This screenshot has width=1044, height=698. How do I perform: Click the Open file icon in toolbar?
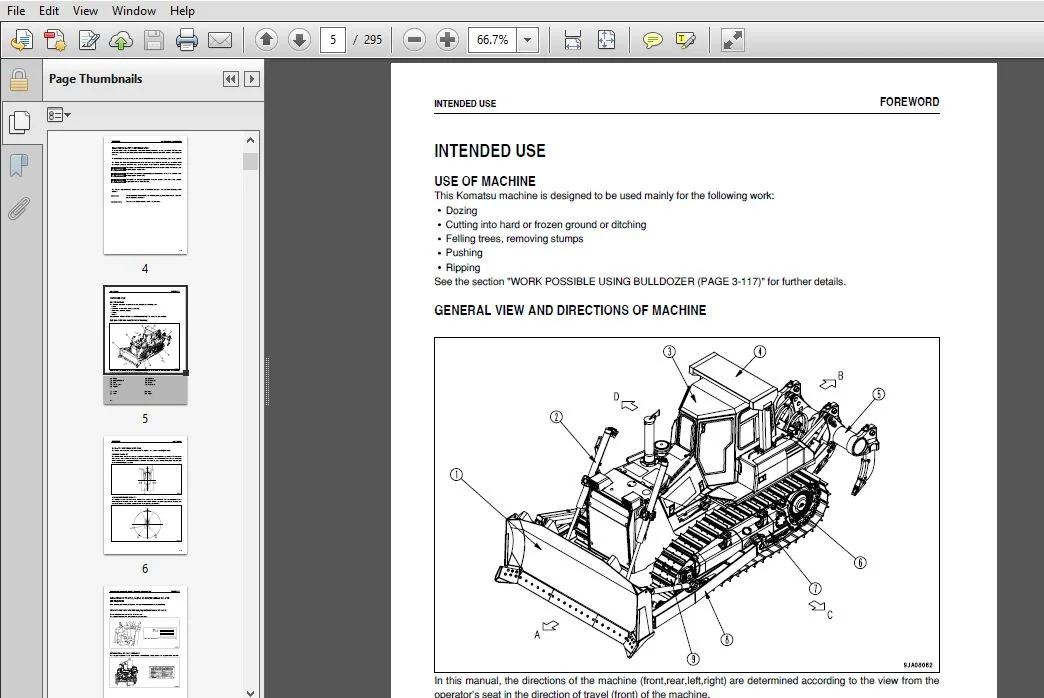point(21,40)
